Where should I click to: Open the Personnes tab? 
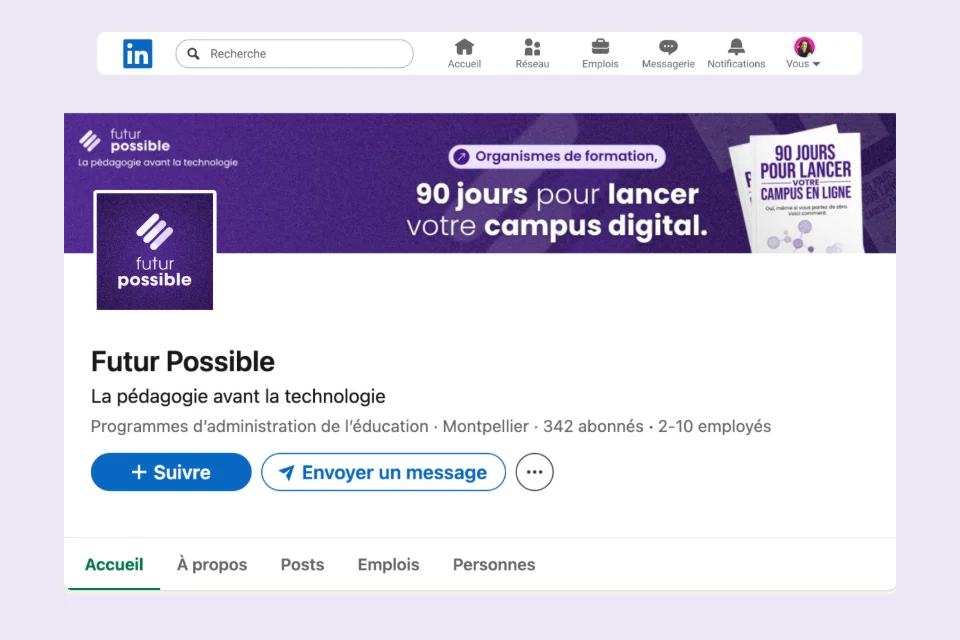click(x=494, y=565)
